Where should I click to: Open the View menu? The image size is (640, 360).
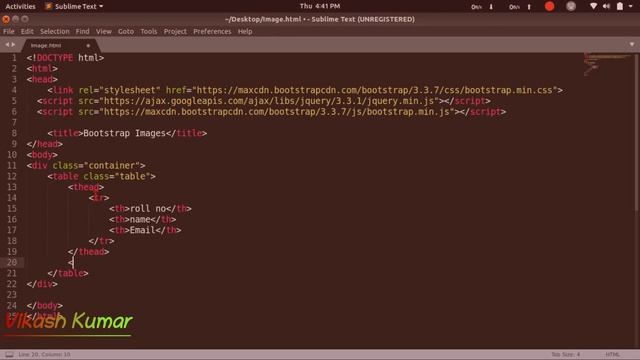click(104, 31)
